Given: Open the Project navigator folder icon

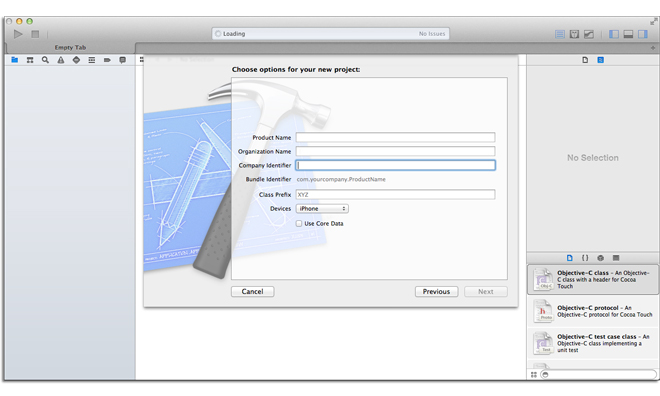Looking at the screenshot, I should point(15,60).
